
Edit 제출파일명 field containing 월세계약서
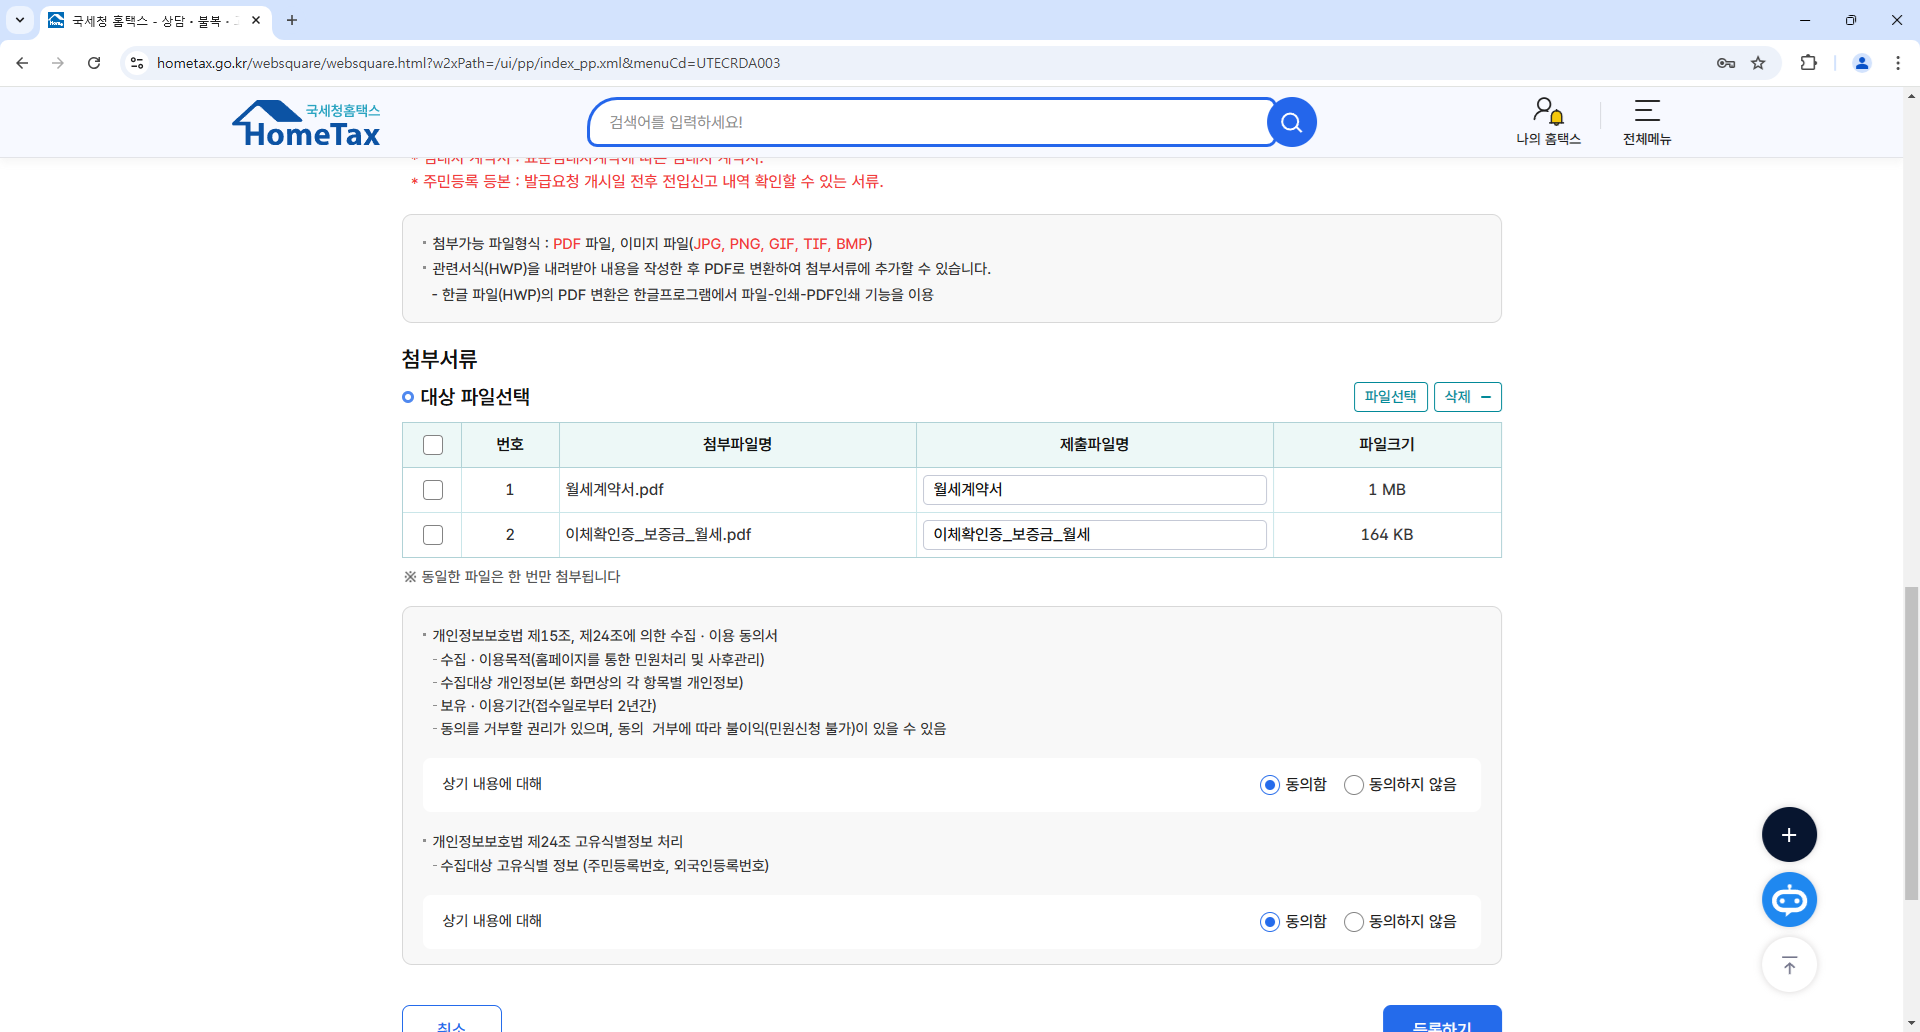(1094, 490)
